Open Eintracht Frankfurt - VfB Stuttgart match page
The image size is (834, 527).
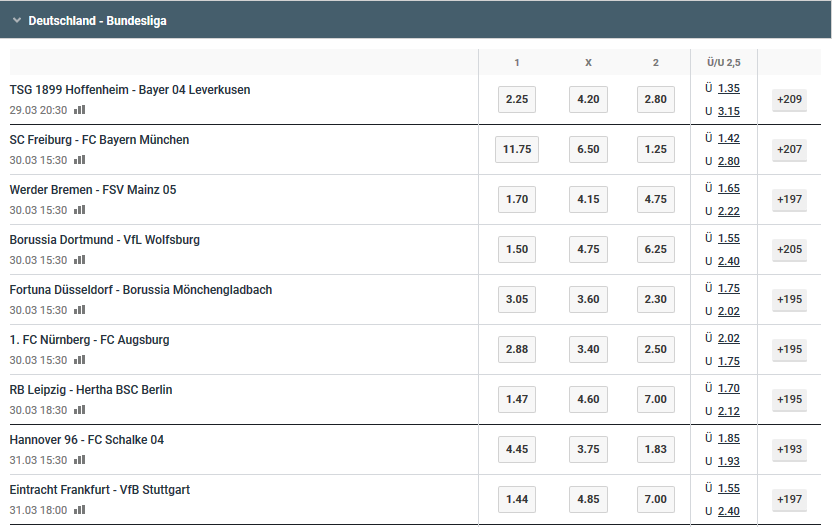coord(99,490)
